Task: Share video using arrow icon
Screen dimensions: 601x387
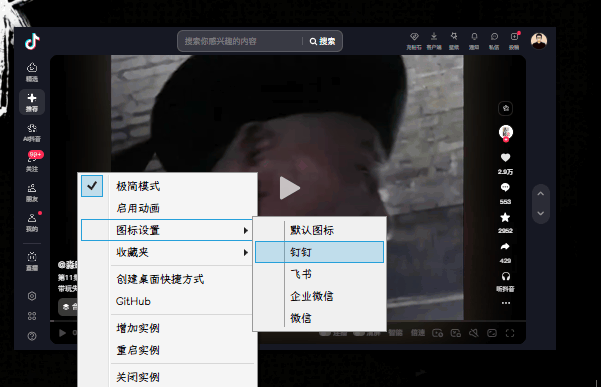Action: point(505,247)
